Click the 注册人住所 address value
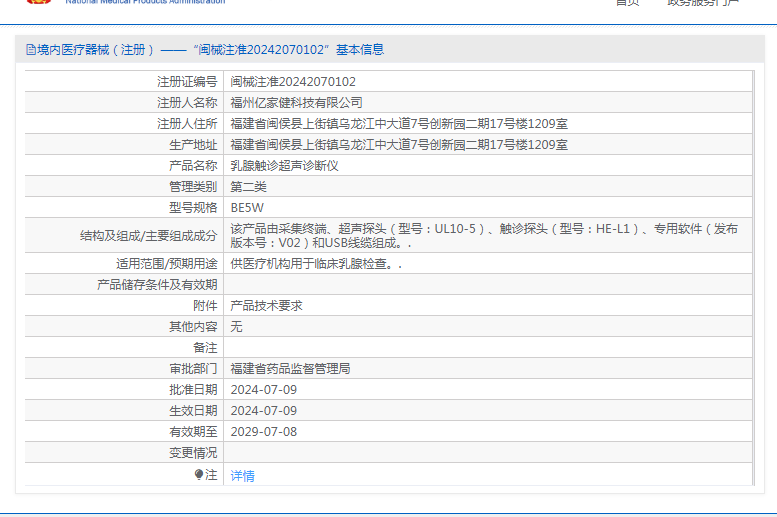 [x=399, y=124]
